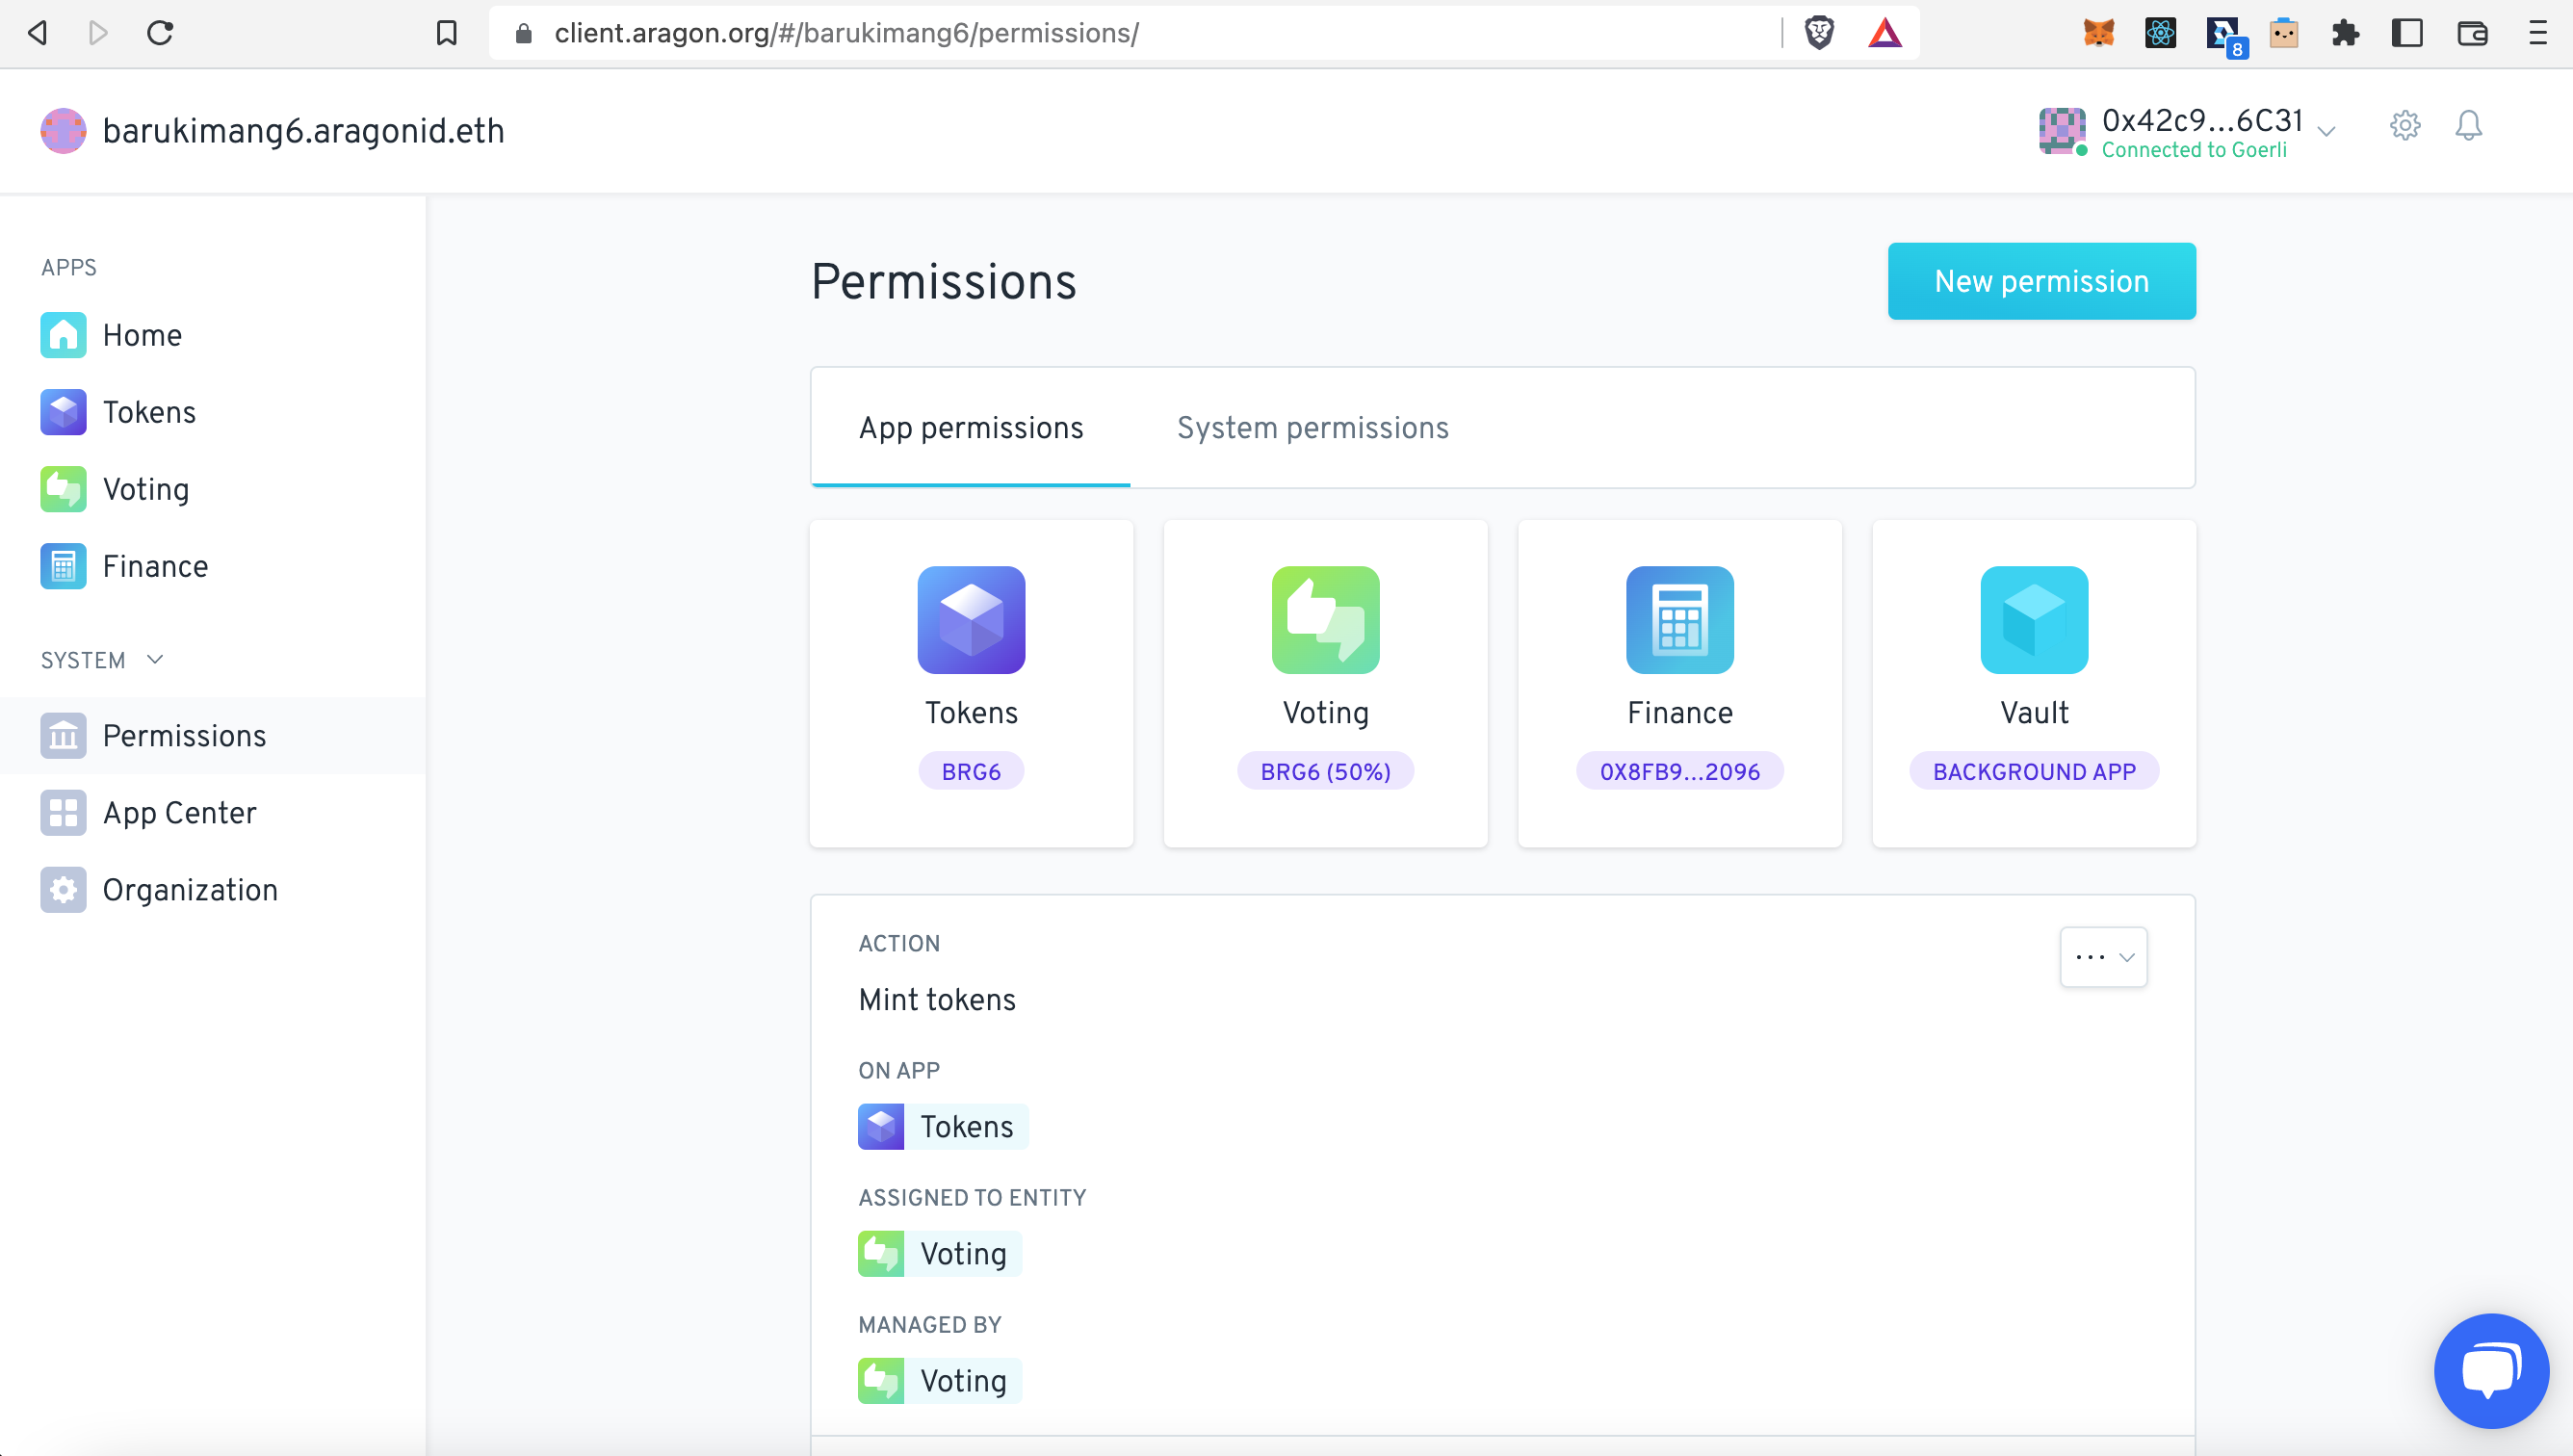Open global settings gear icon
Image resolution: width=2573 pixels, height=1456 pixels.
(2405, 126)
